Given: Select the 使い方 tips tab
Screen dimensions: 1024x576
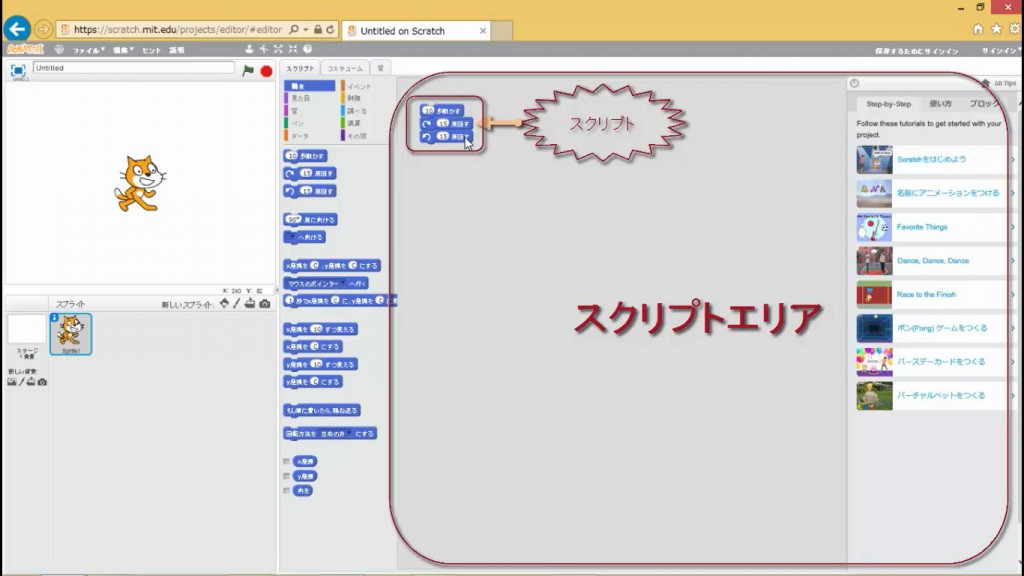Looking at the screenshot, I should (x=940, y=104).
